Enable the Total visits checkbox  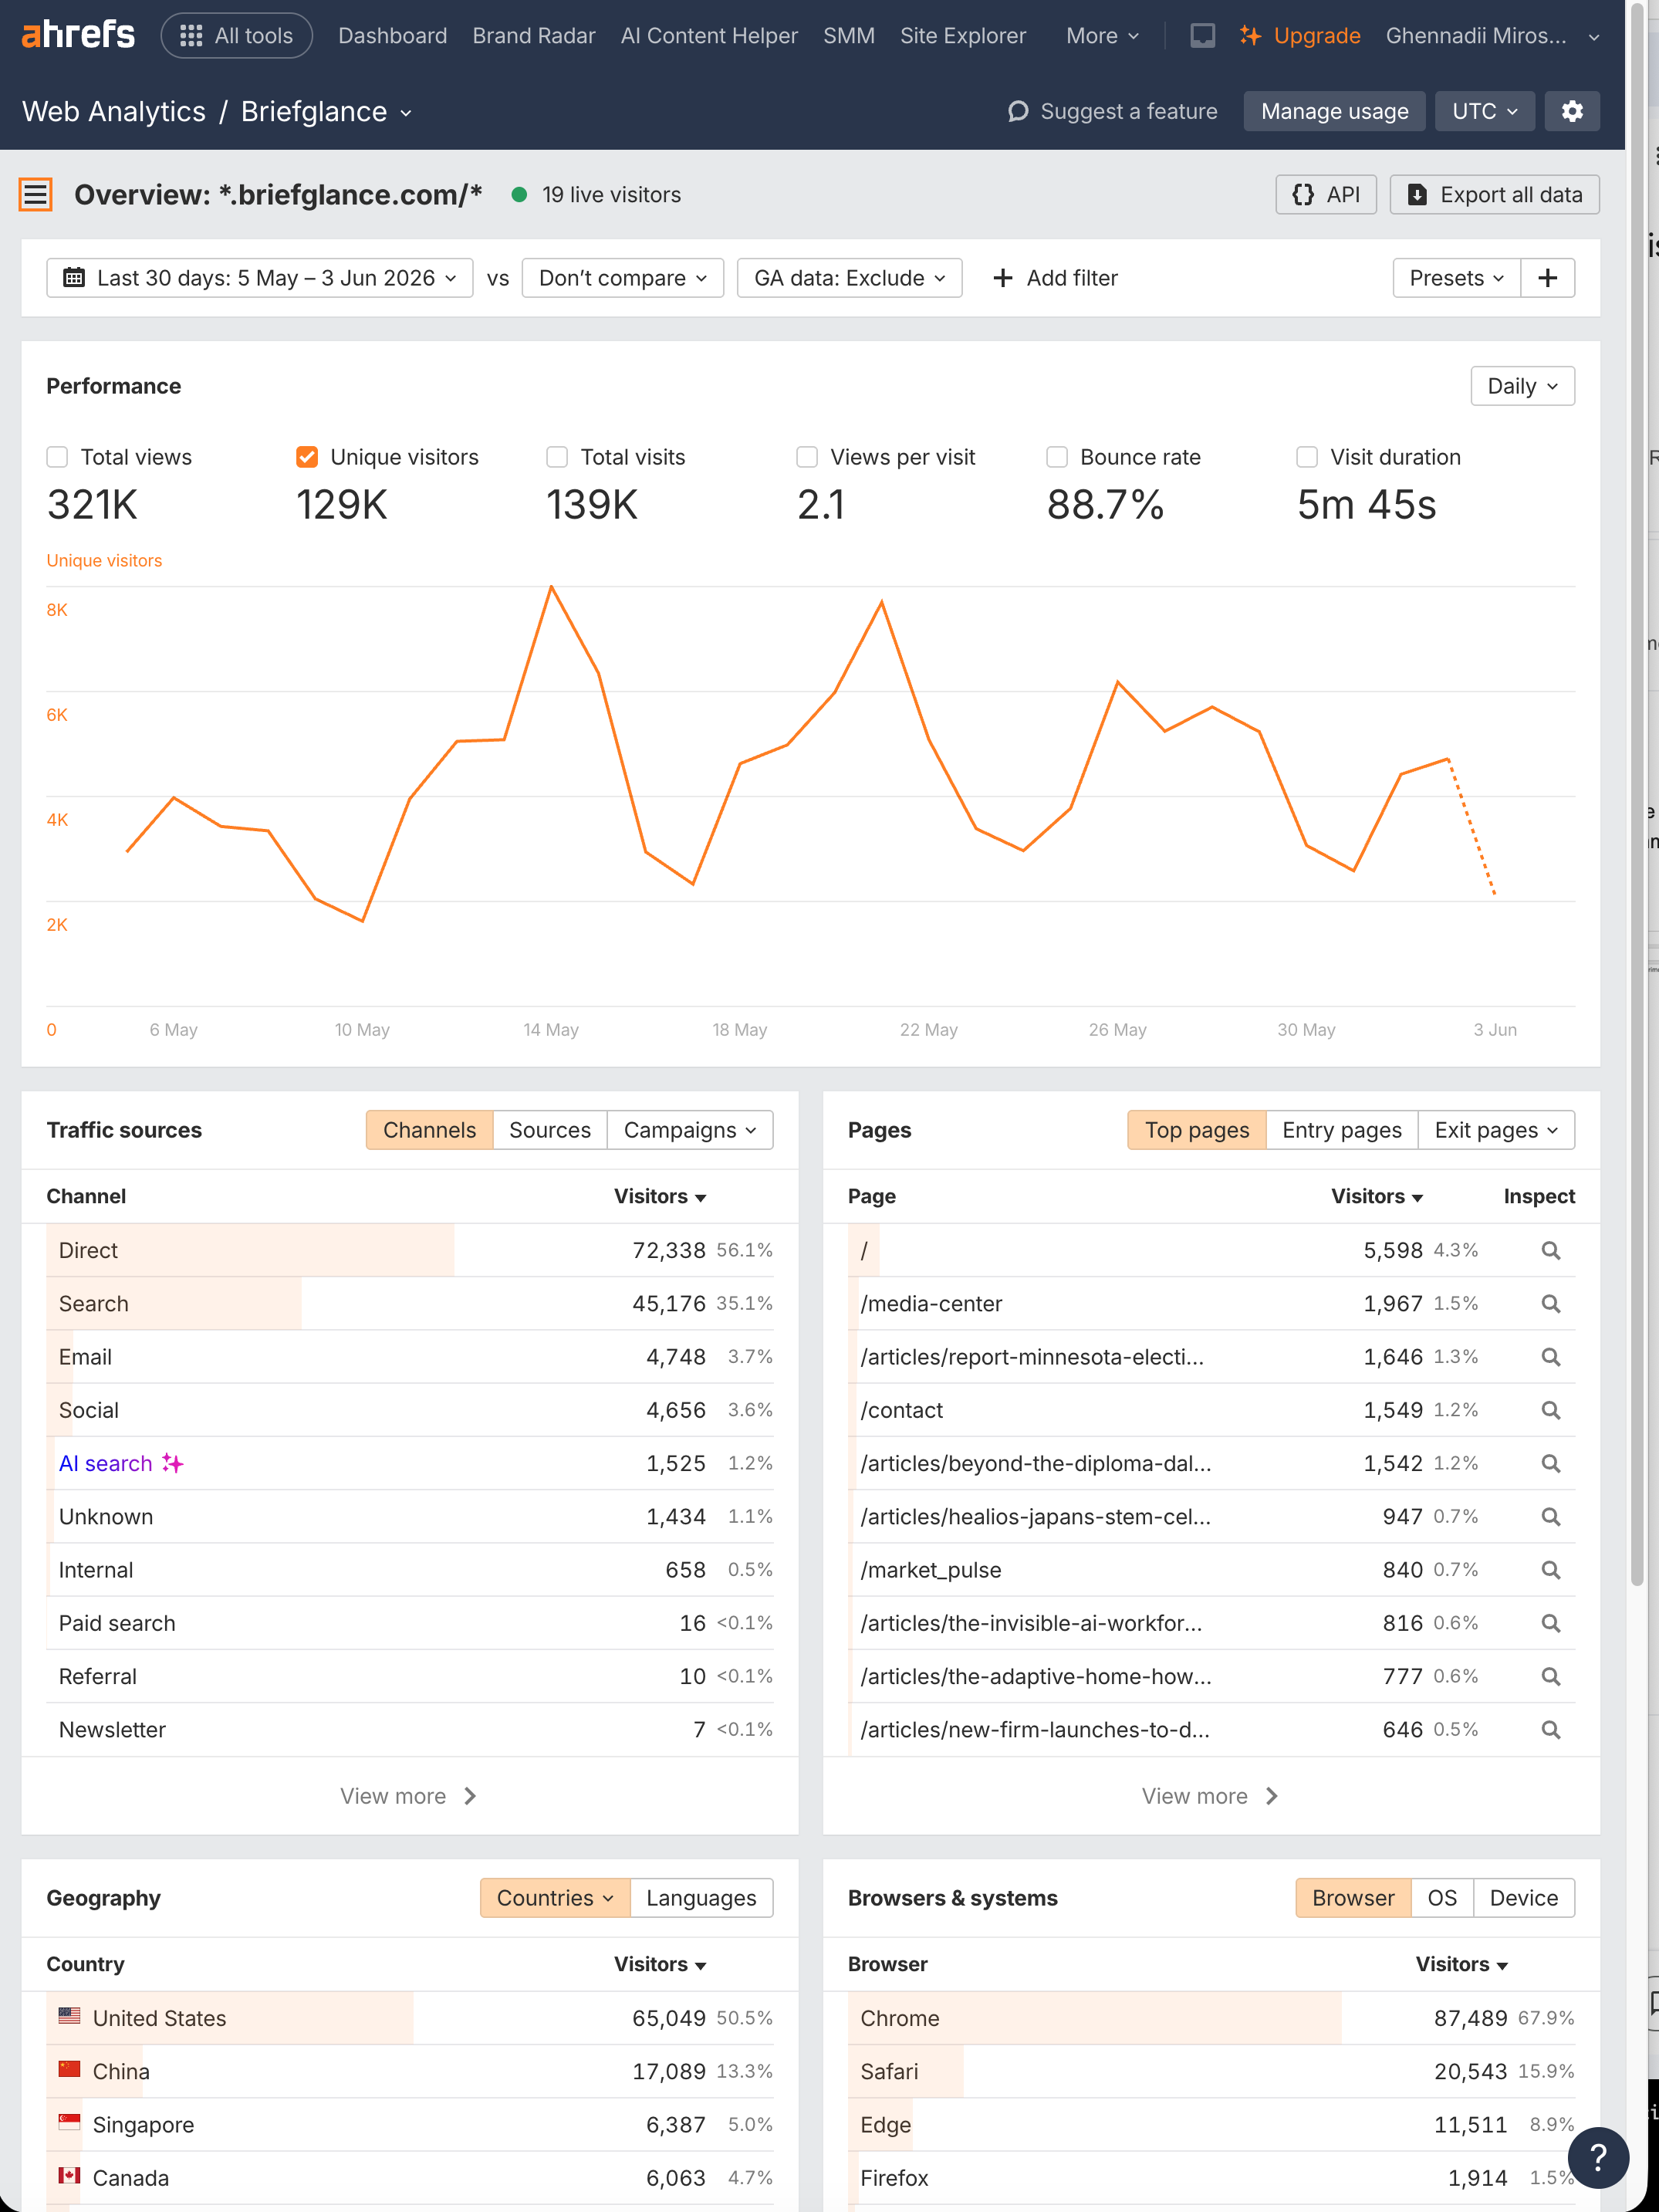(x=557, y=457)
